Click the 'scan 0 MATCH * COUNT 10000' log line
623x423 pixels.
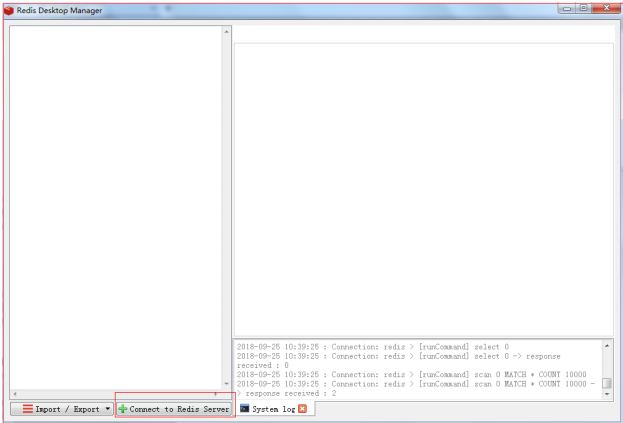[x=412, y=375]
